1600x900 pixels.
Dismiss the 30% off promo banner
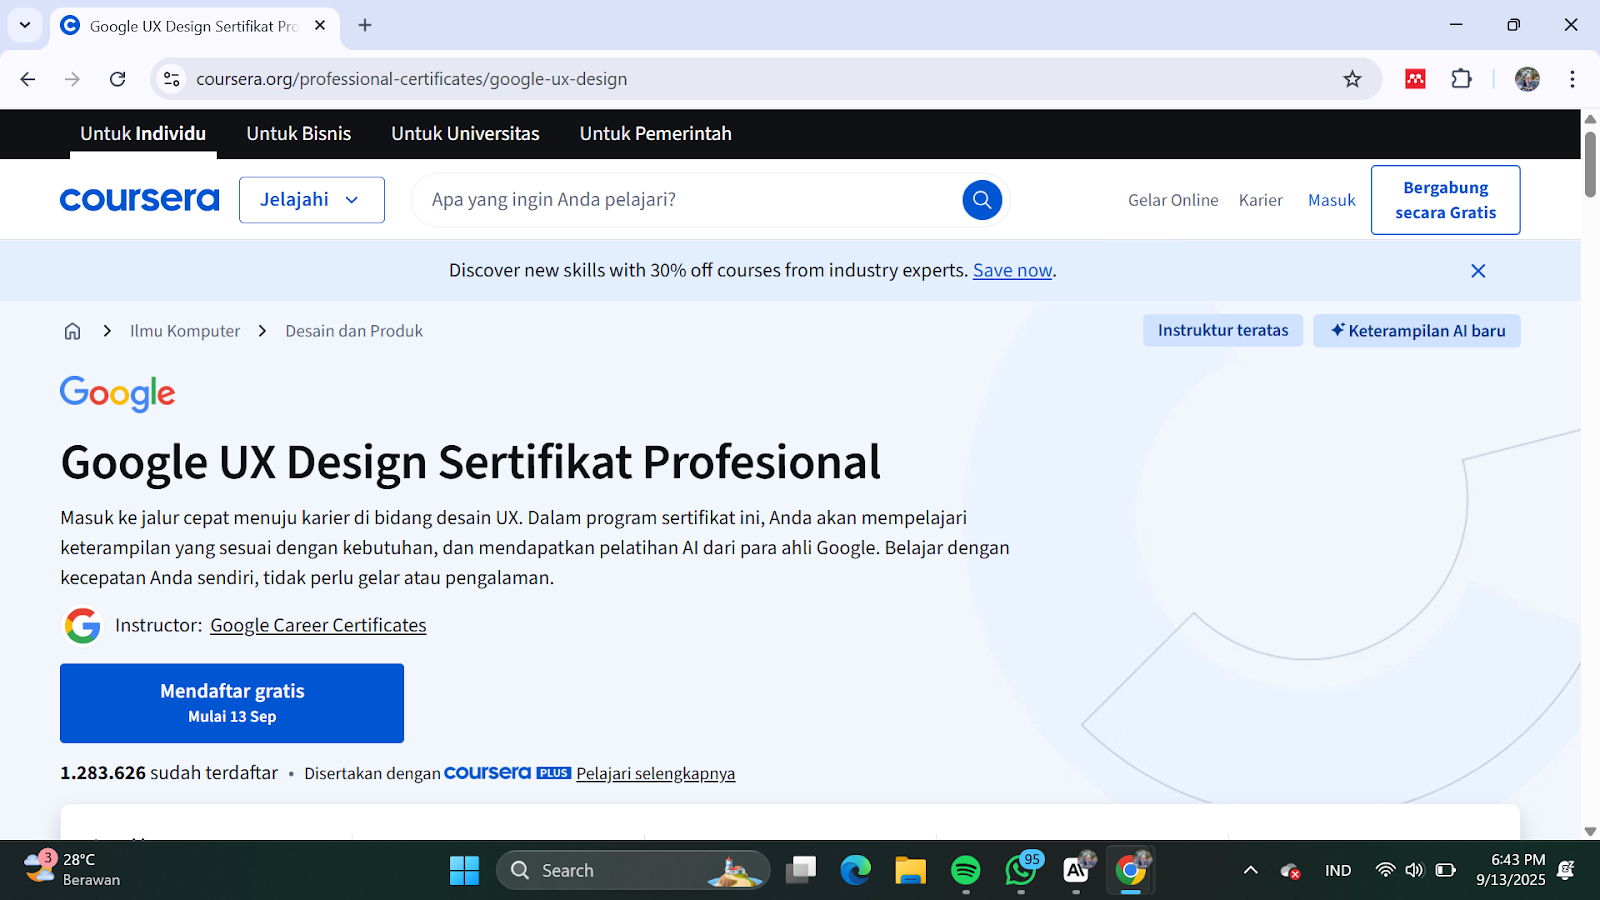pyautogui.click(x=1478, y=271)
